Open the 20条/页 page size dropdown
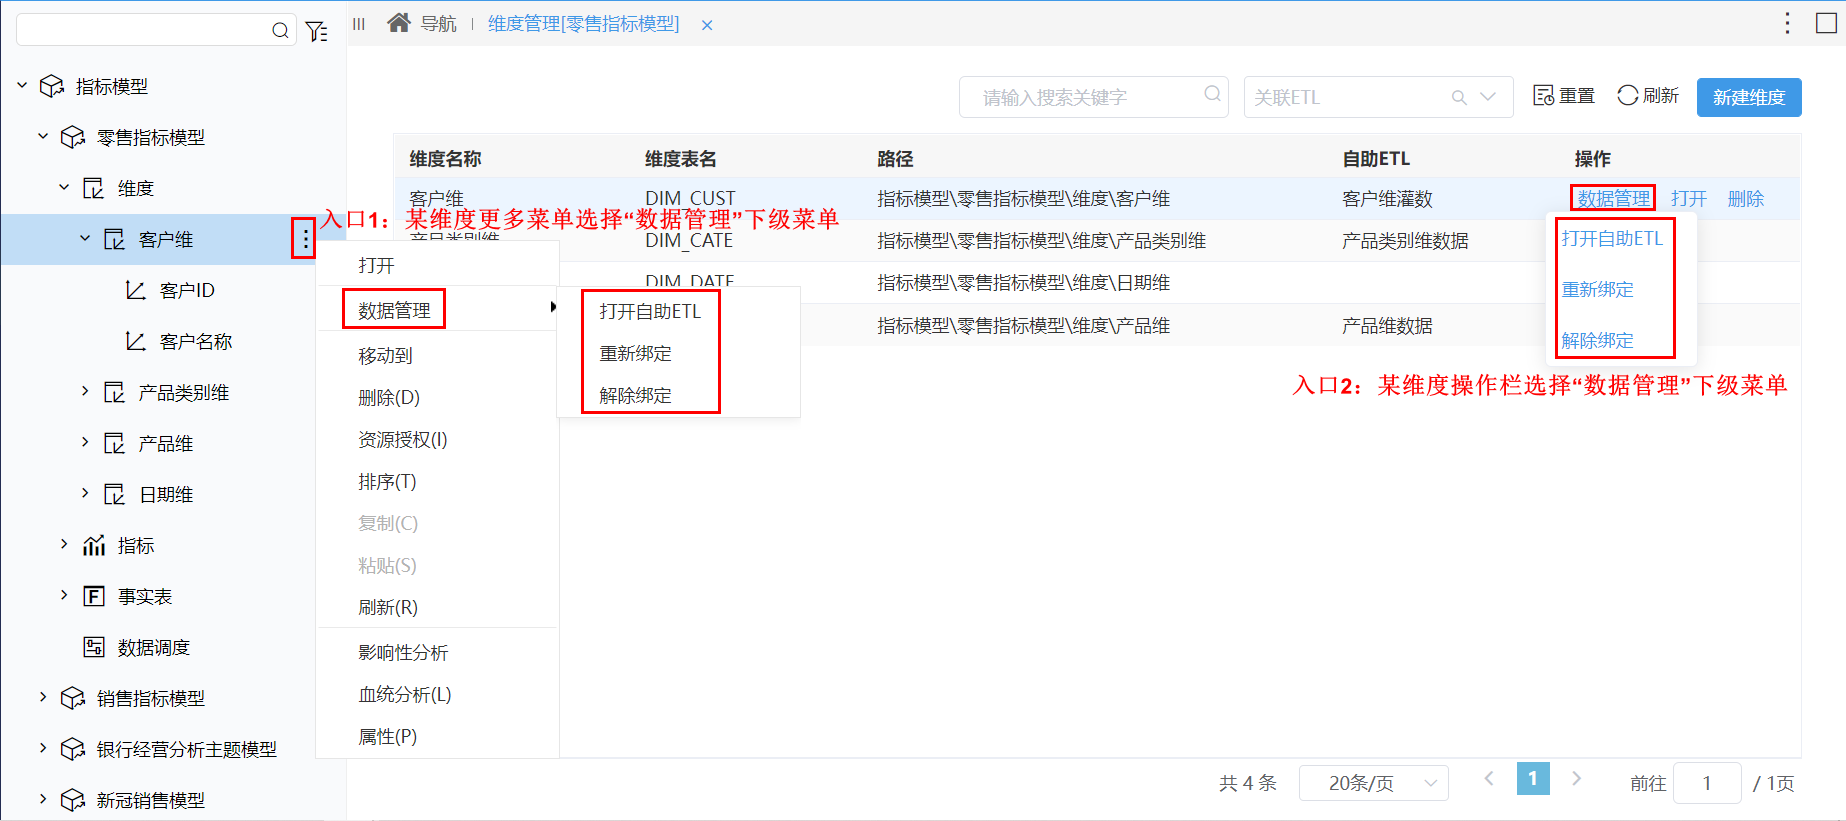The height and width of the screenshot is (821, 1846). pyautogui.click(x=1373, y=783)
